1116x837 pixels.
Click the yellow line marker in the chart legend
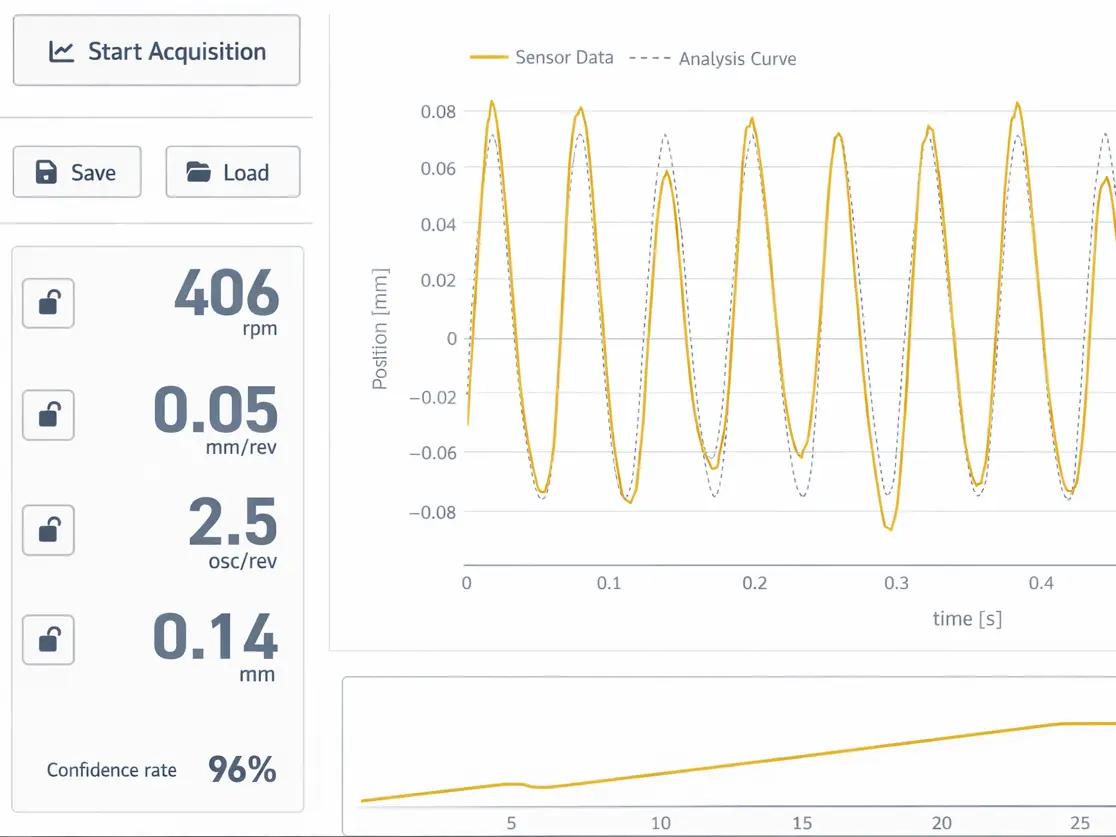point(487,58)
